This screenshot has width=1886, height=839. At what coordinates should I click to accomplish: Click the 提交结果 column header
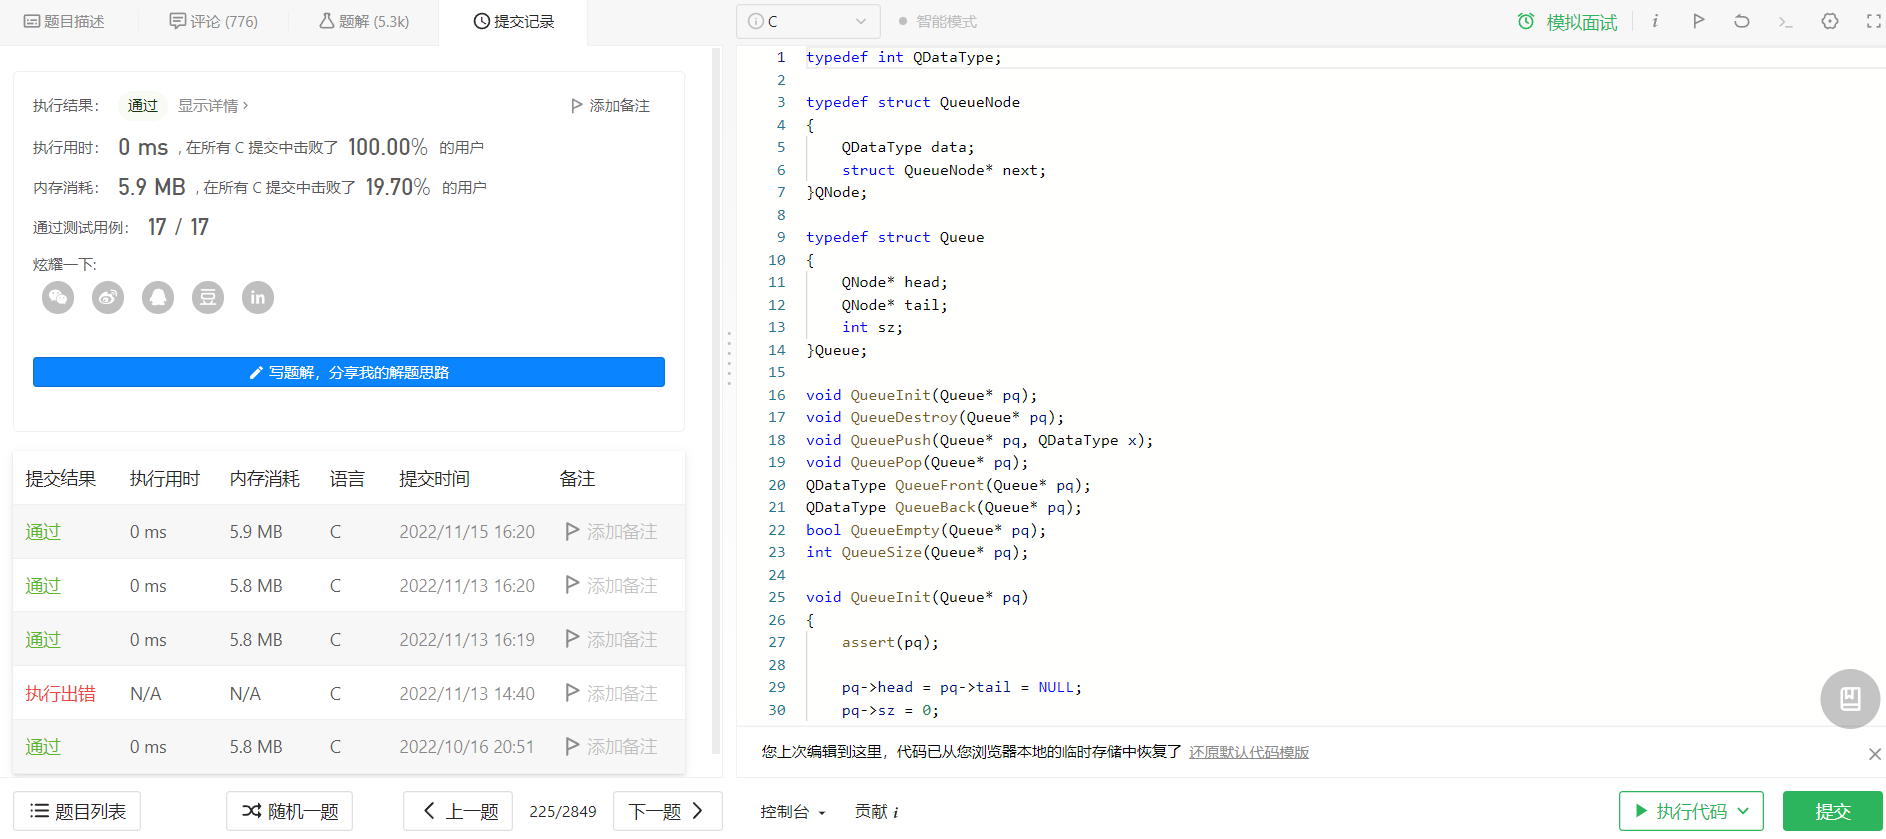pos(61,479)
